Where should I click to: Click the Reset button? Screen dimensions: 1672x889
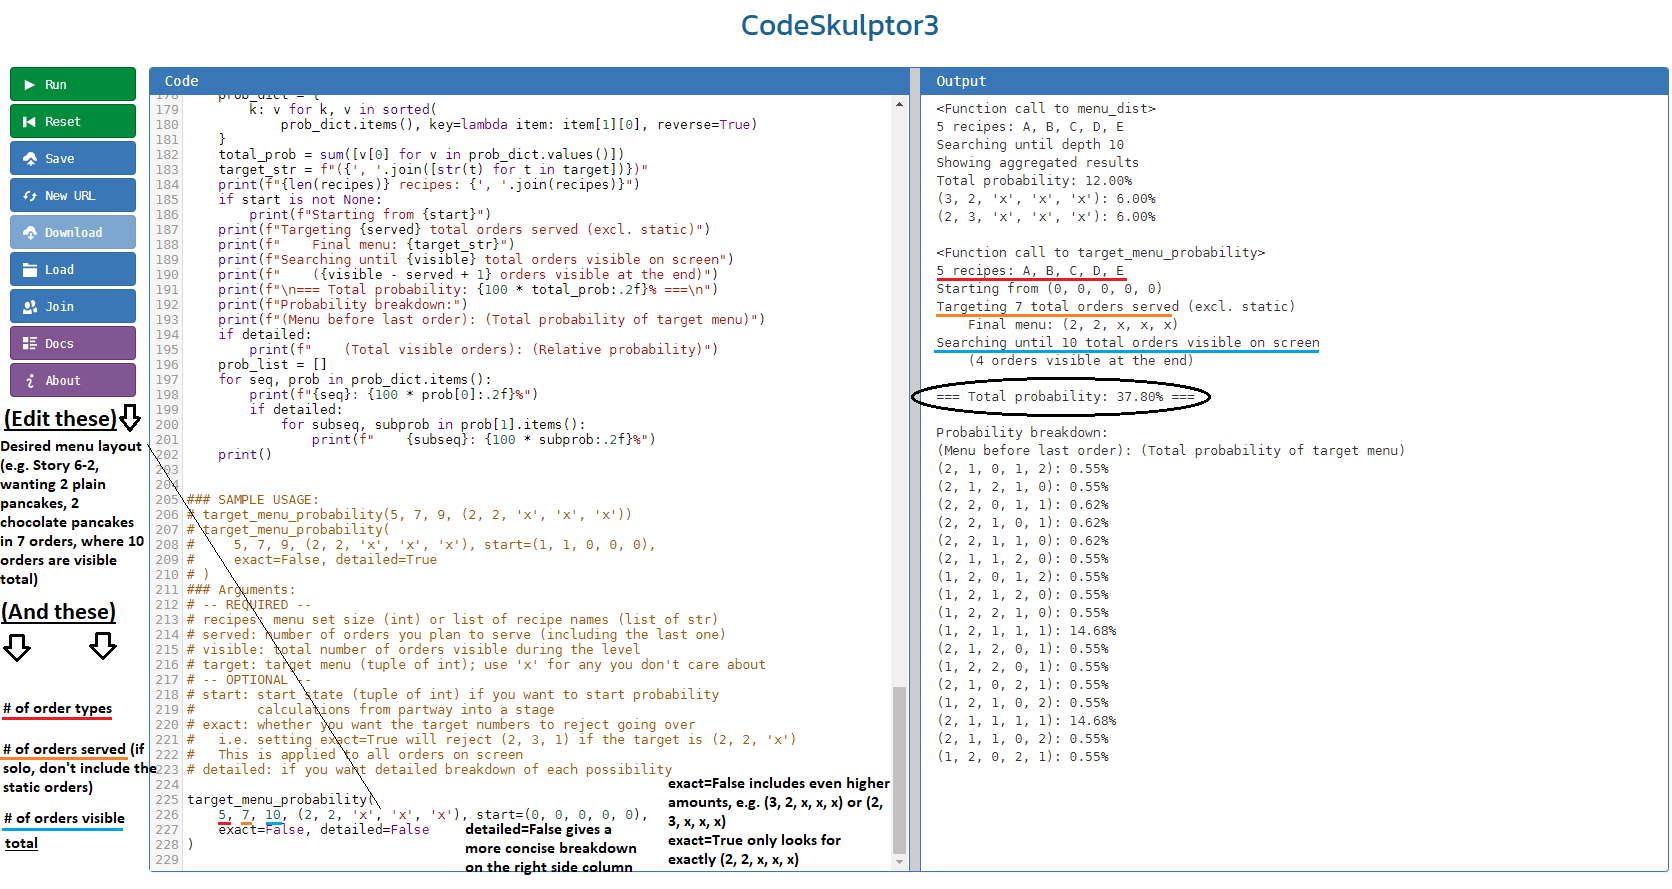point(73,122)
